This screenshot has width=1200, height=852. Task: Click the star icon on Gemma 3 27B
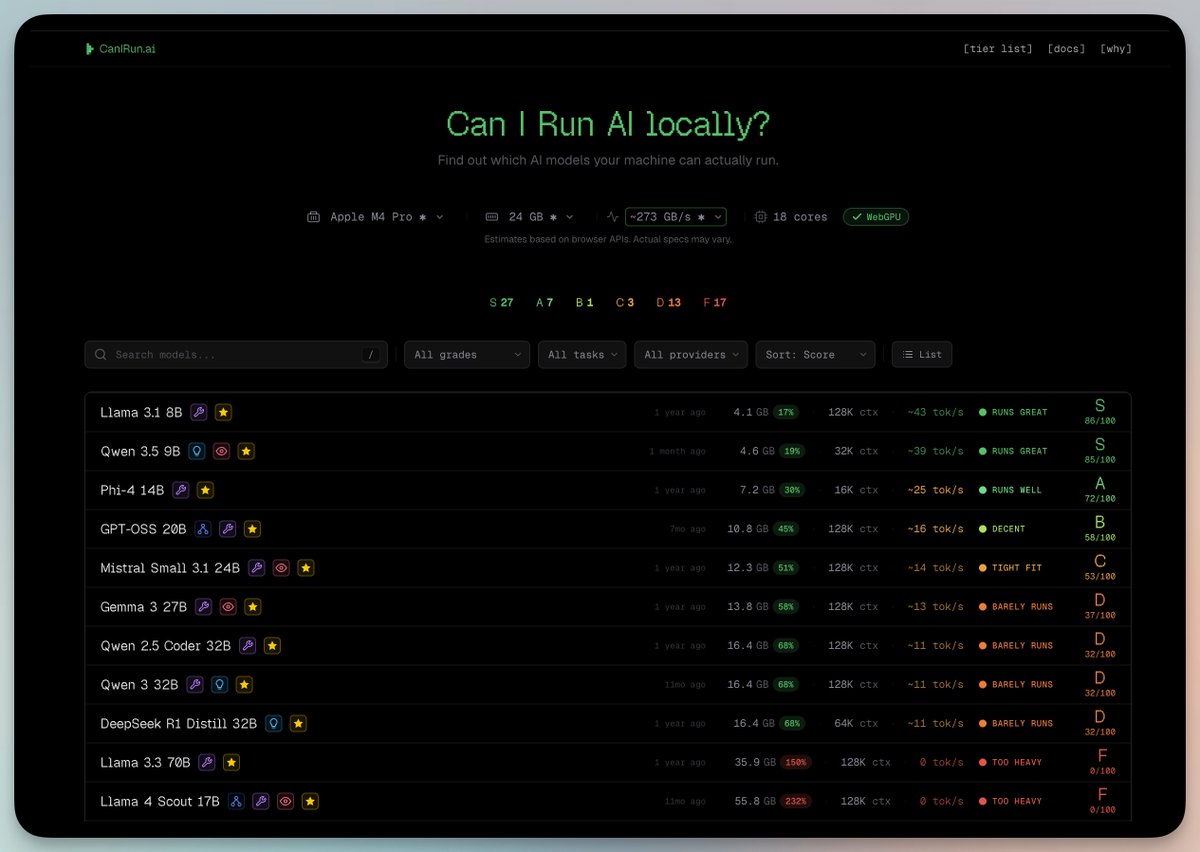tap(253, 607)
